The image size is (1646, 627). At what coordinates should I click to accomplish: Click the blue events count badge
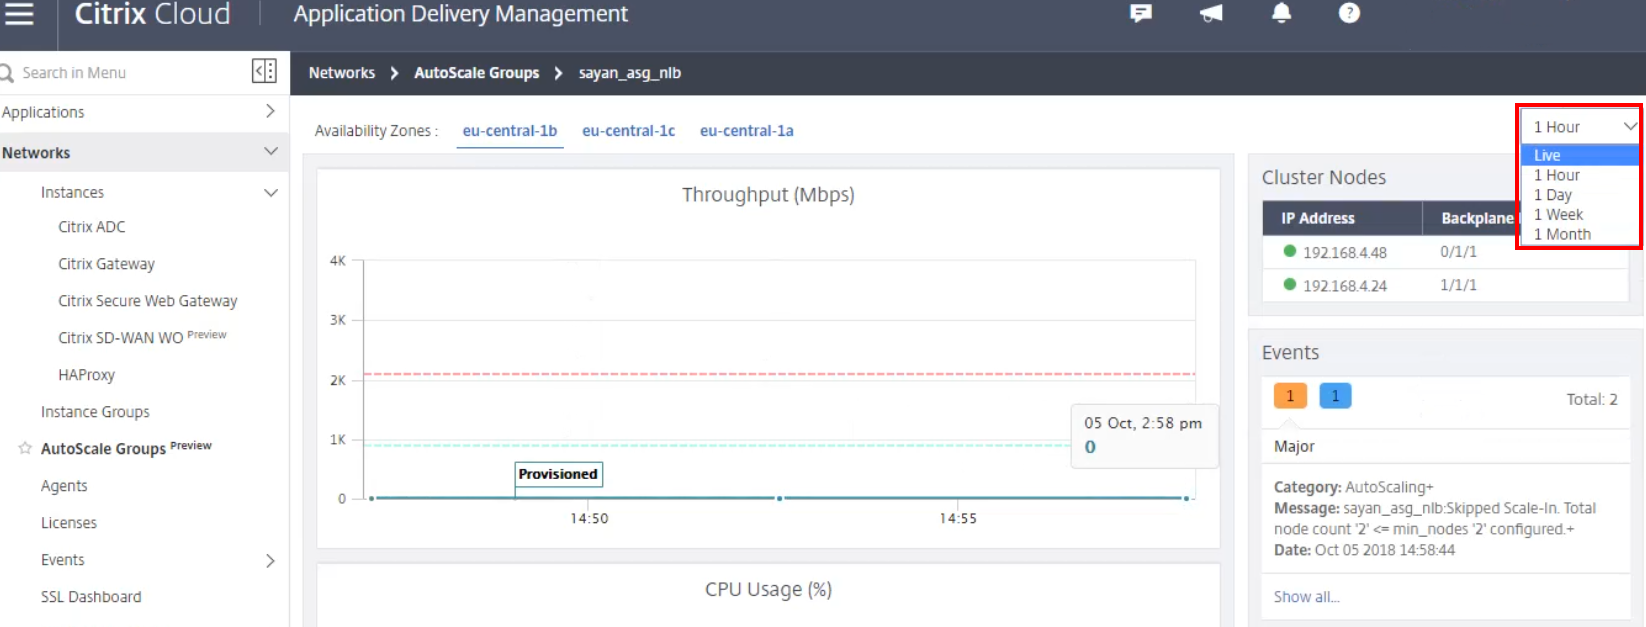point(1335,396)
